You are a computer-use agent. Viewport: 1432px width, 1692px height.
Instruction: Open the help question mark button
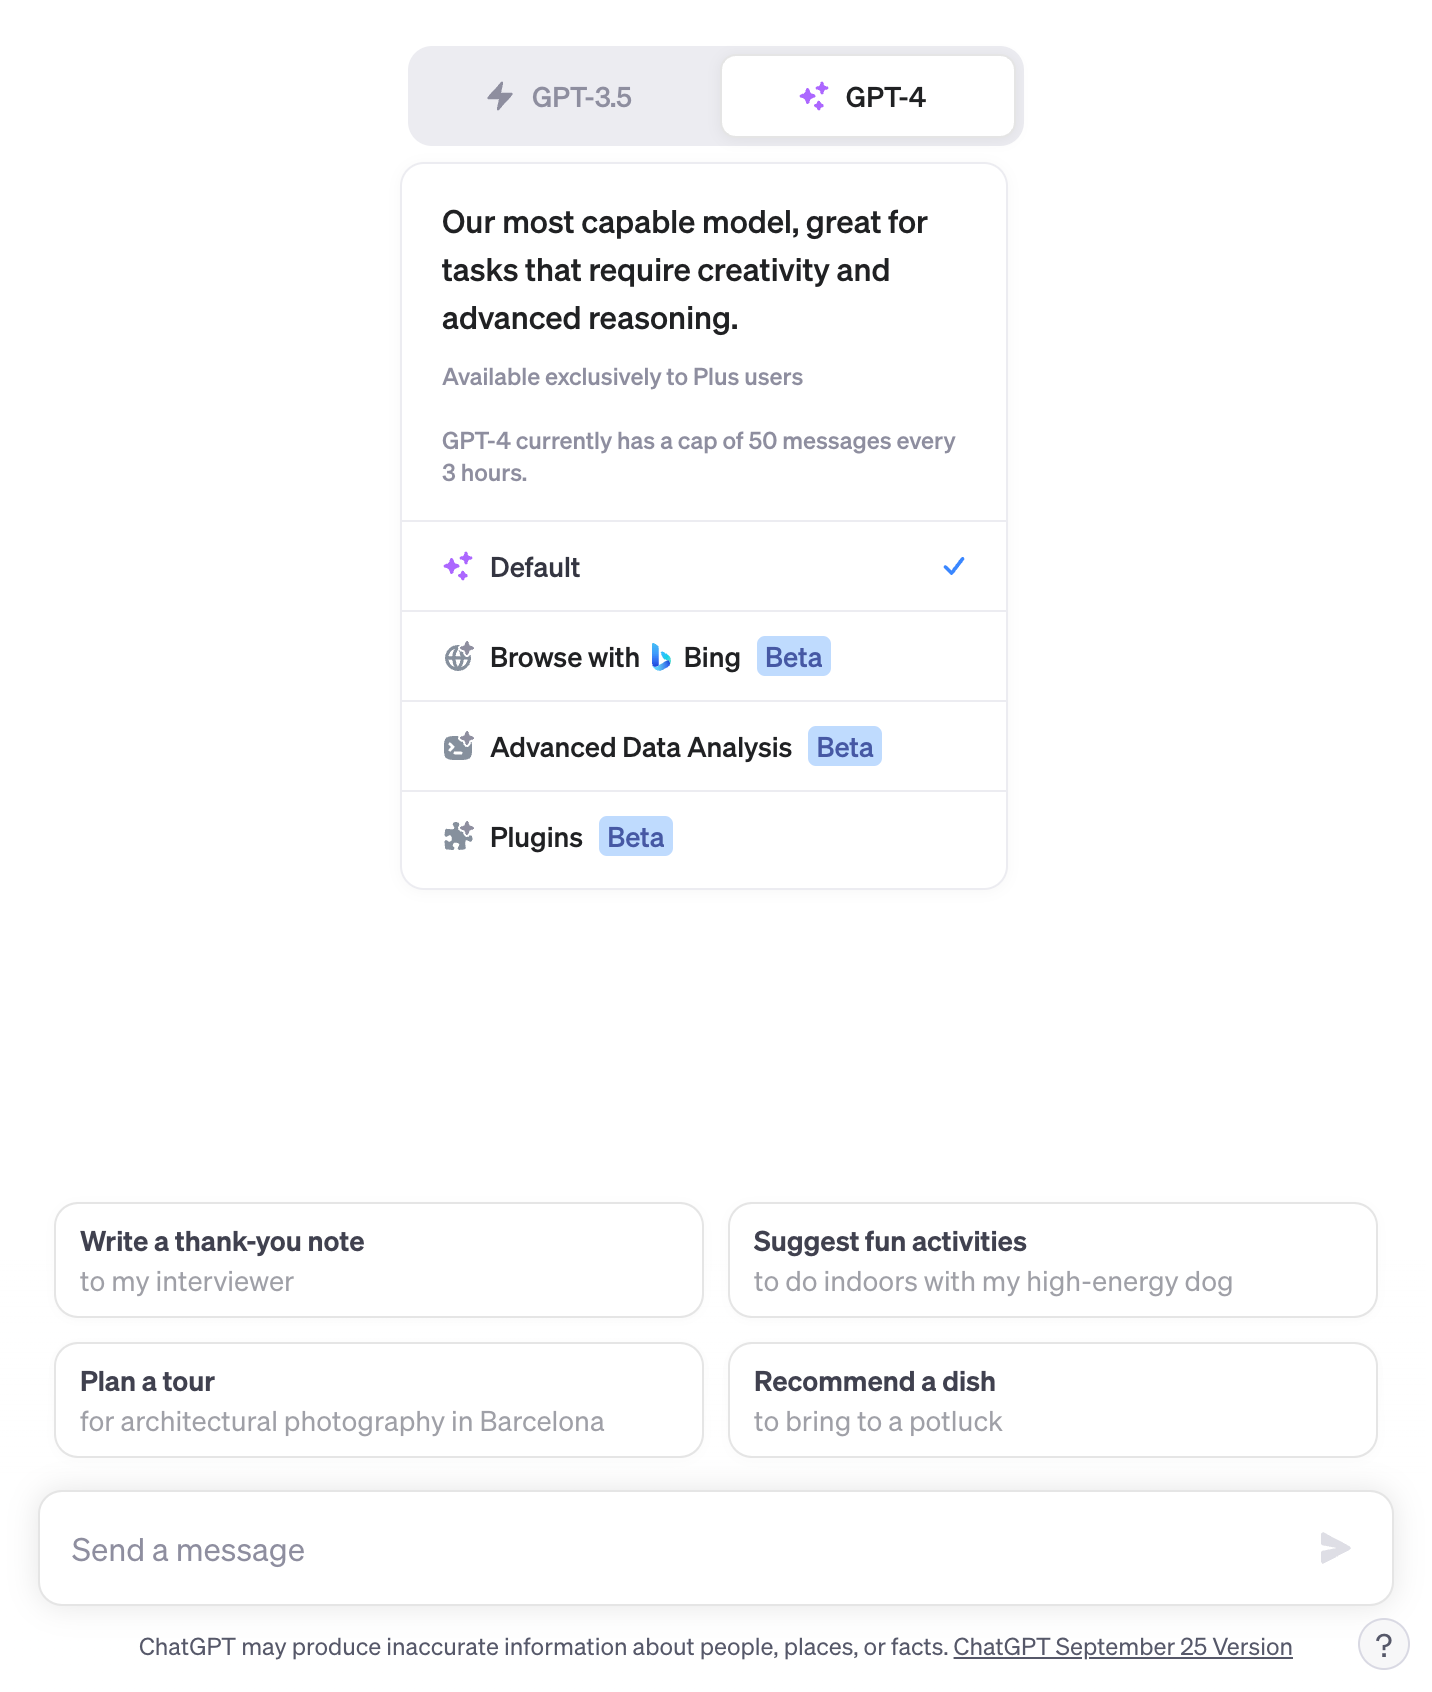[1383, 1645]
